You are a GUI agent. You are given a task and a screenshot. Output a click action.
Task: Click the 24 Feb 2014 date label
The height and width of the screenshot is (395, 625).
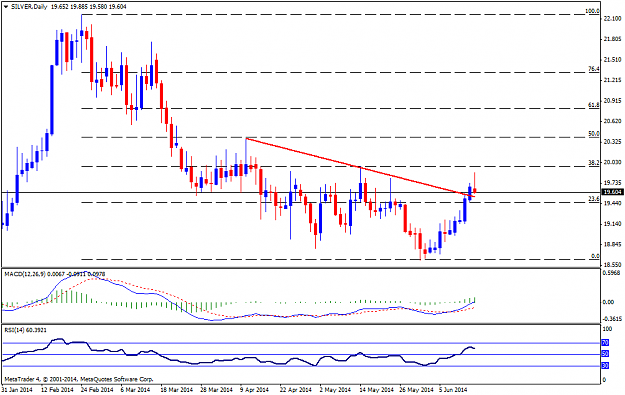click(97, 389)
